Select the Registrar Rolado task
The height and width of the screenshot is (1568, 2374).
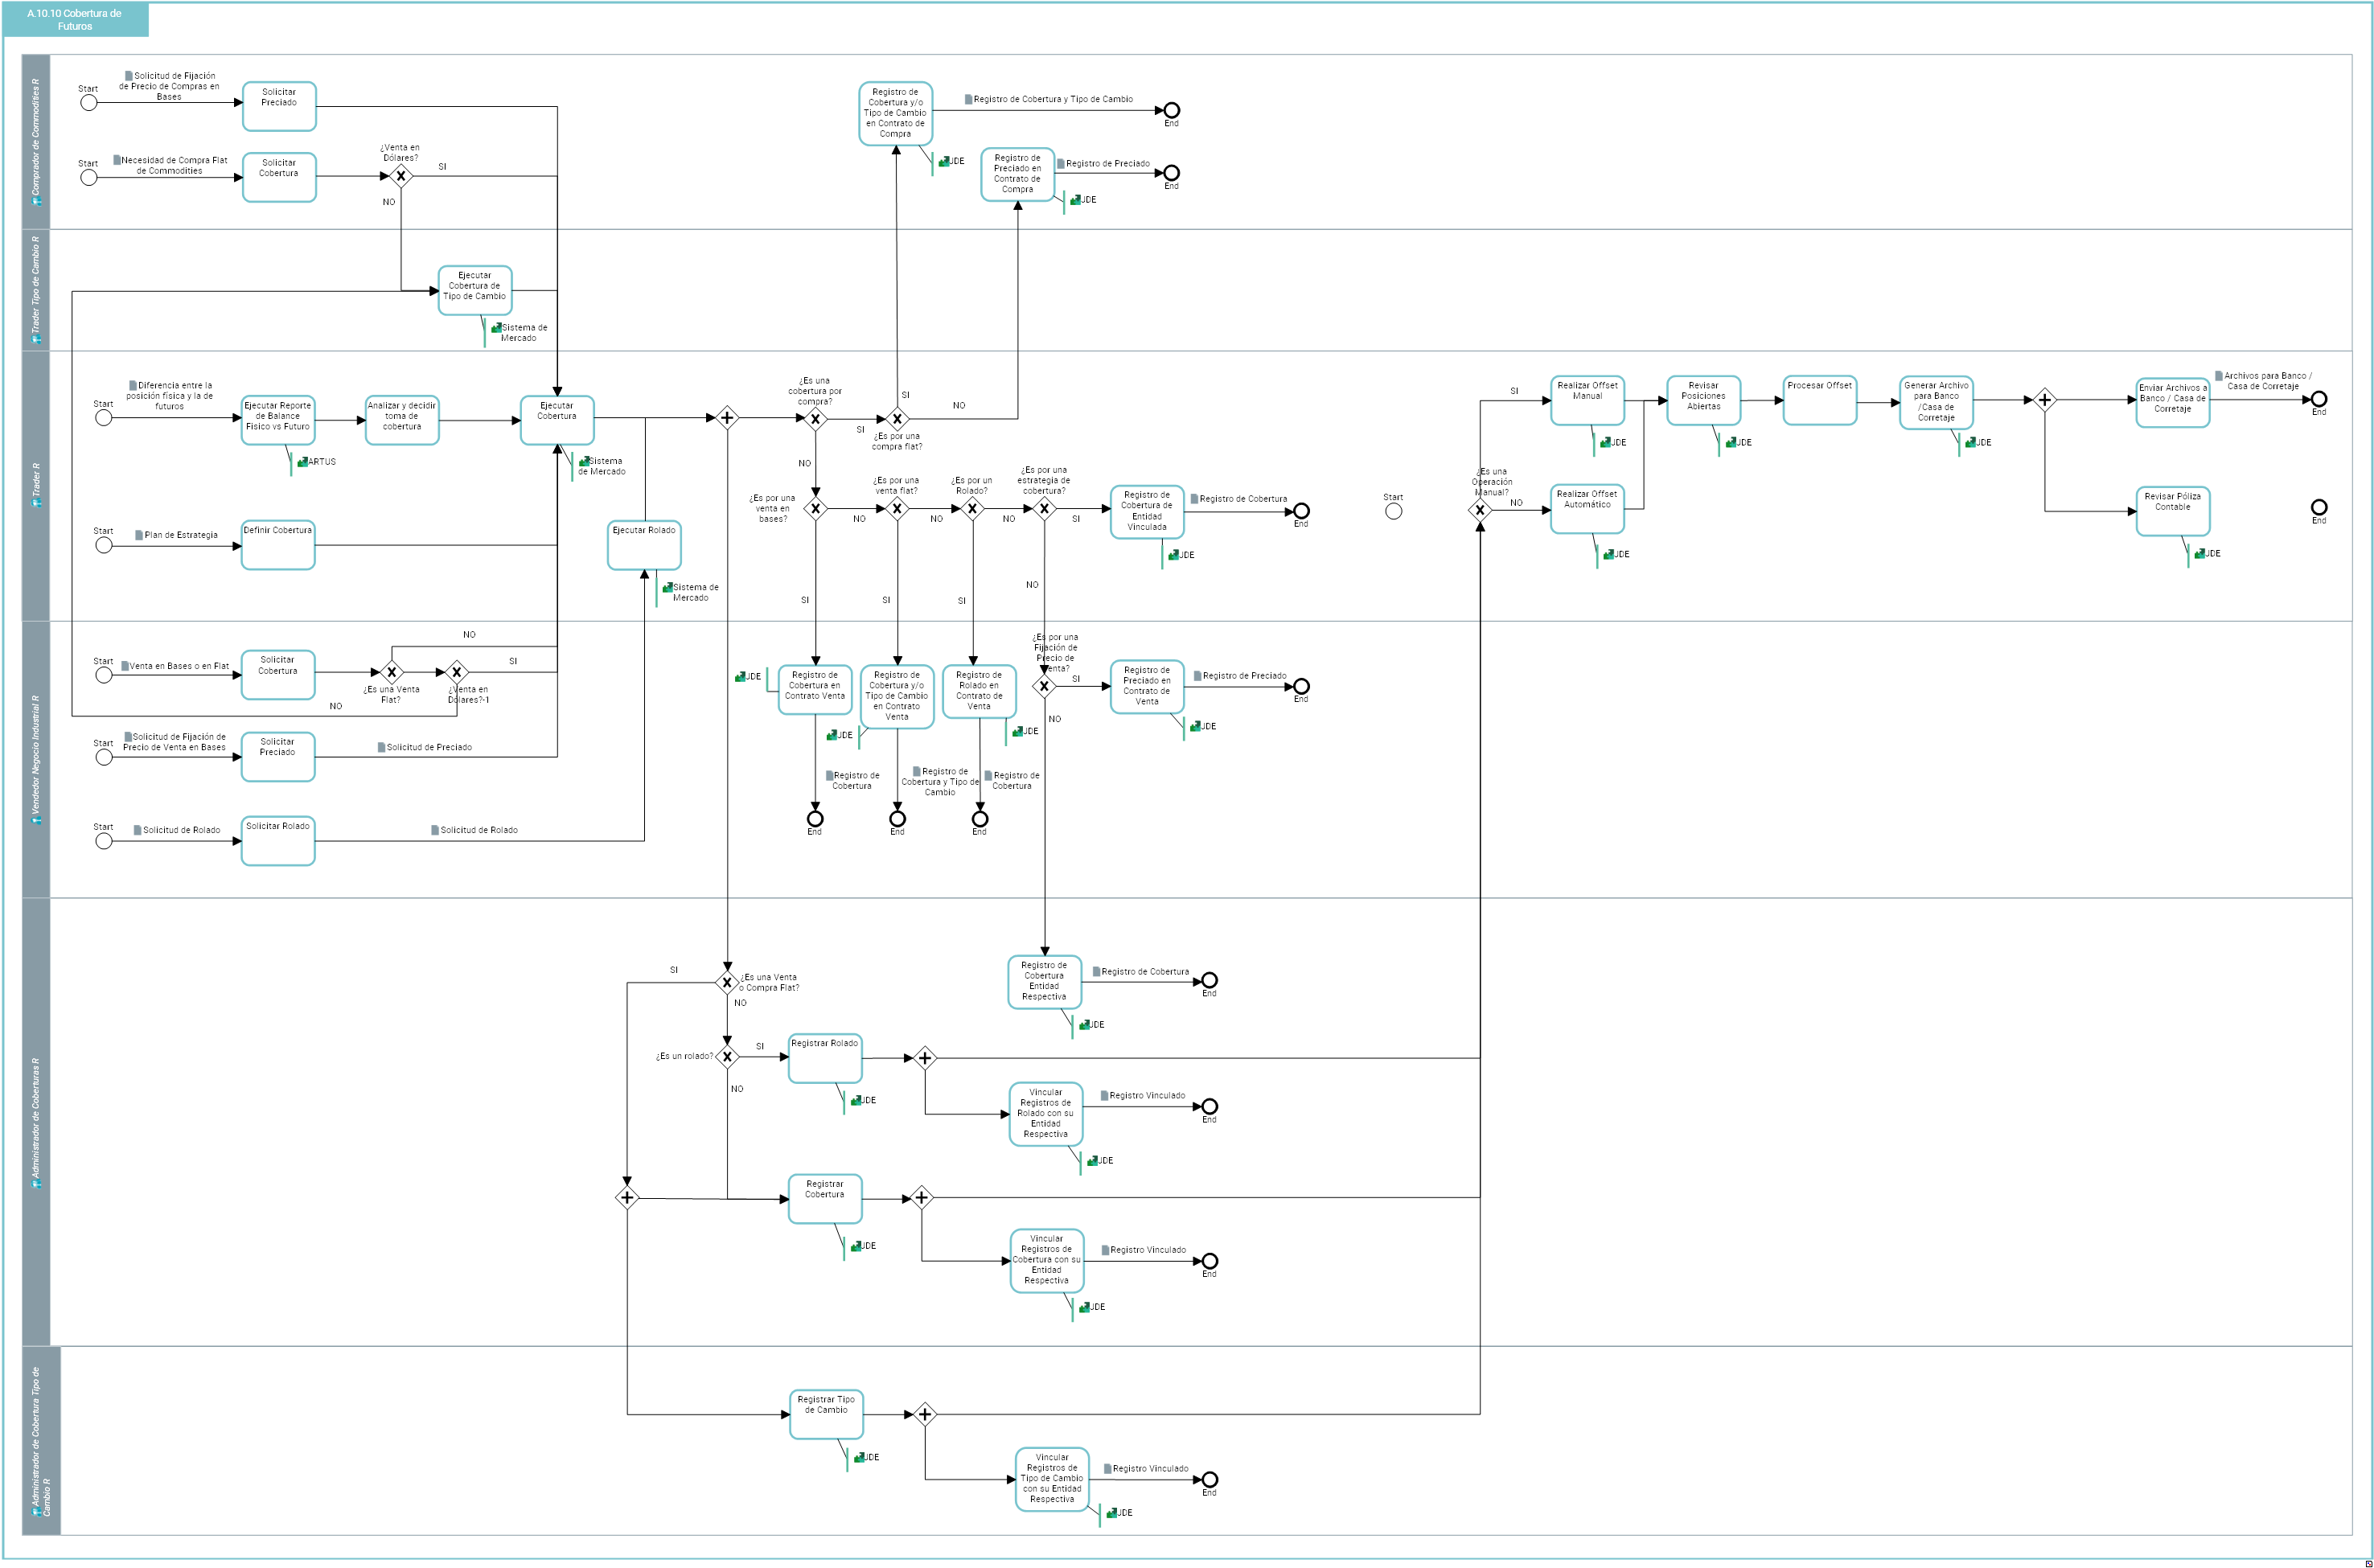coord(825,1058)
